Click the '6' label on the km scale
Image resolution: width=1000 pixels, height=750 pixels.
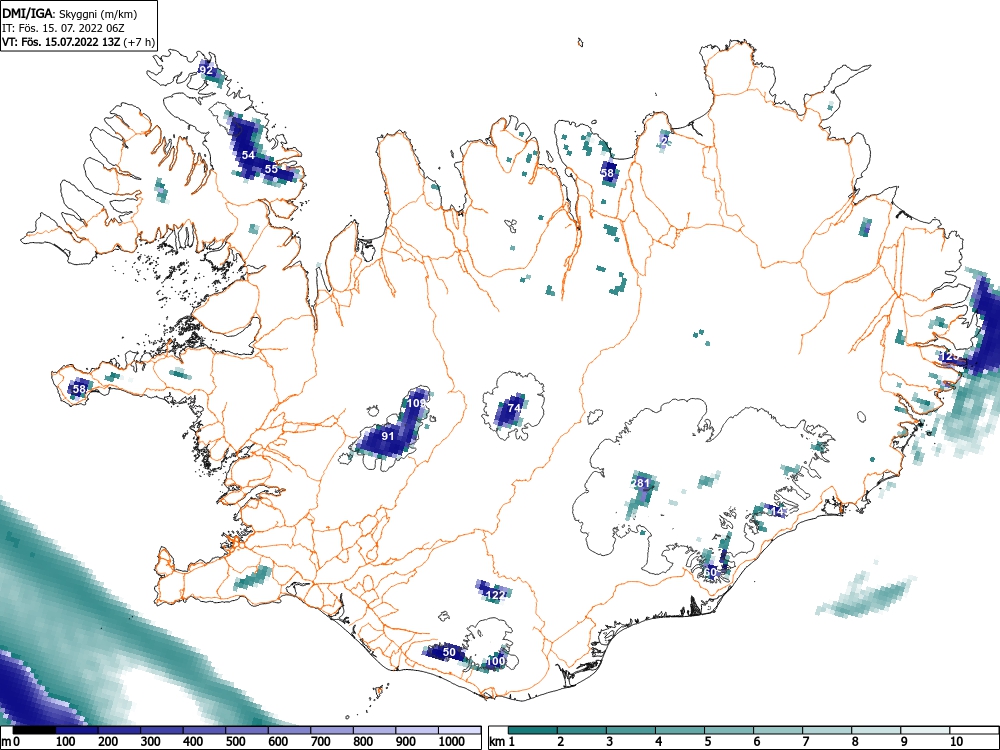[x=756, y=742]
